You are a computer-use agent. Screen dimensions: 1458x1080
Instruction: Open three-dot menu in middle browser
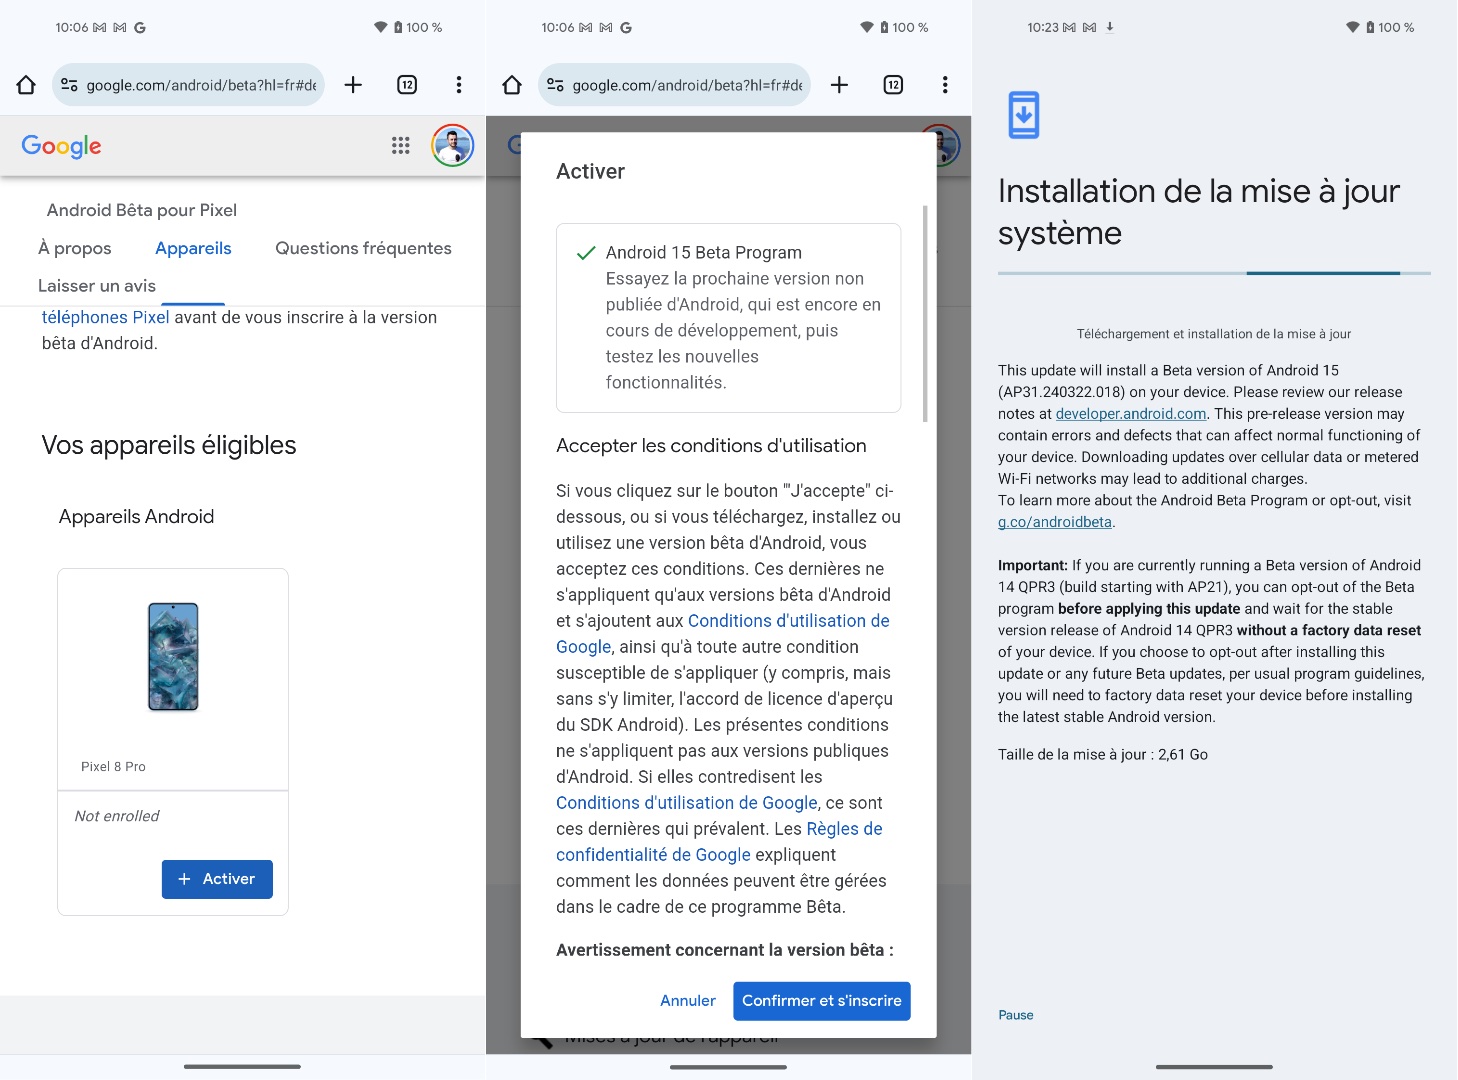pos(945,85)
